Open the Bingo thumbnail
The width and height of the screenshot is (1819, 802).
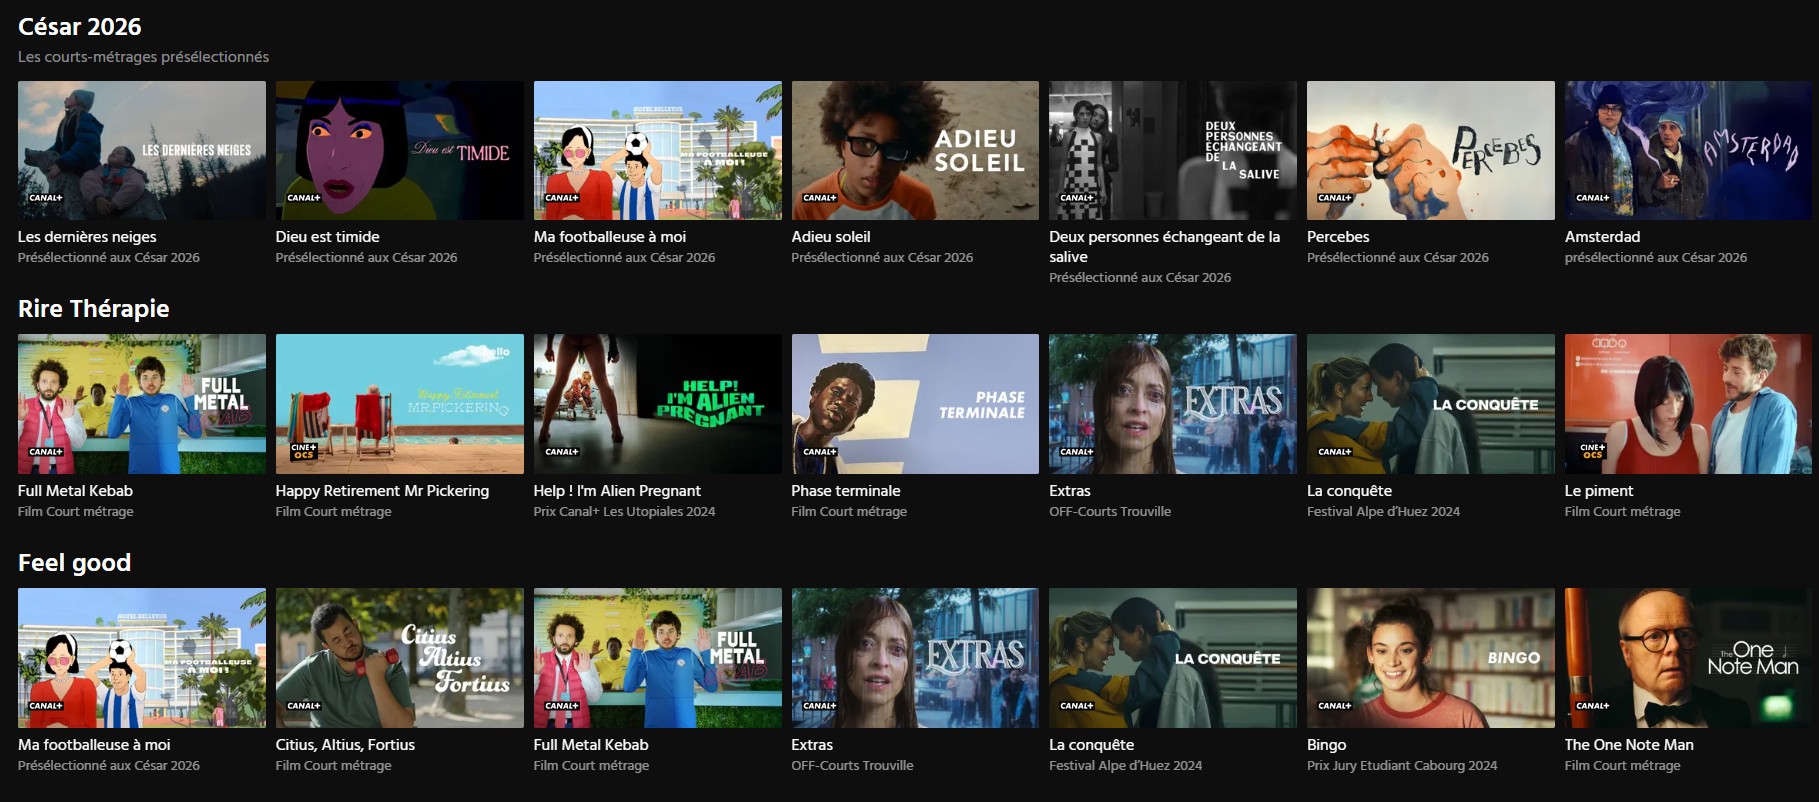(x=1431, y=658)
